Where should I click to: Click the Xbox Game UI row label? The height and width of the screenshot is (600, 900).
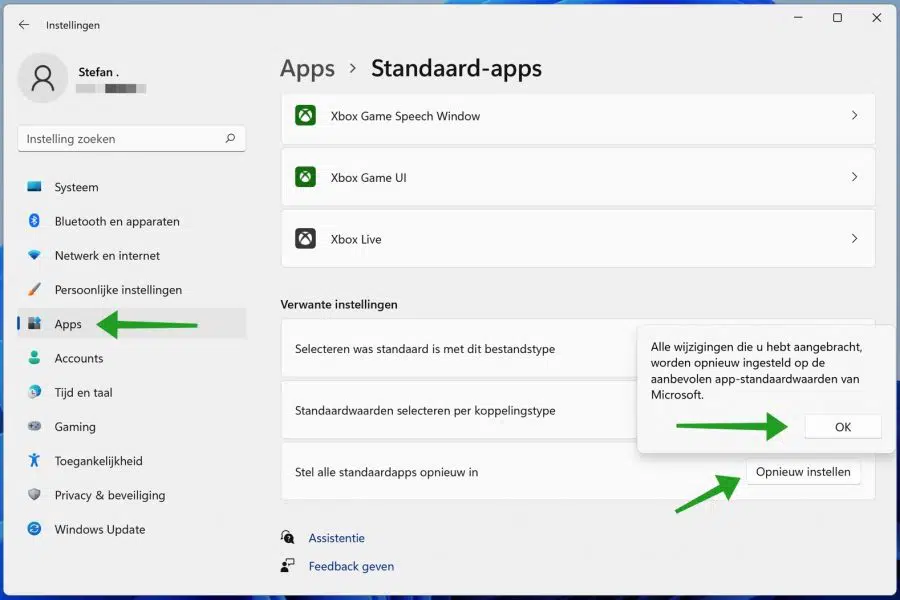[x=368, y=177]
